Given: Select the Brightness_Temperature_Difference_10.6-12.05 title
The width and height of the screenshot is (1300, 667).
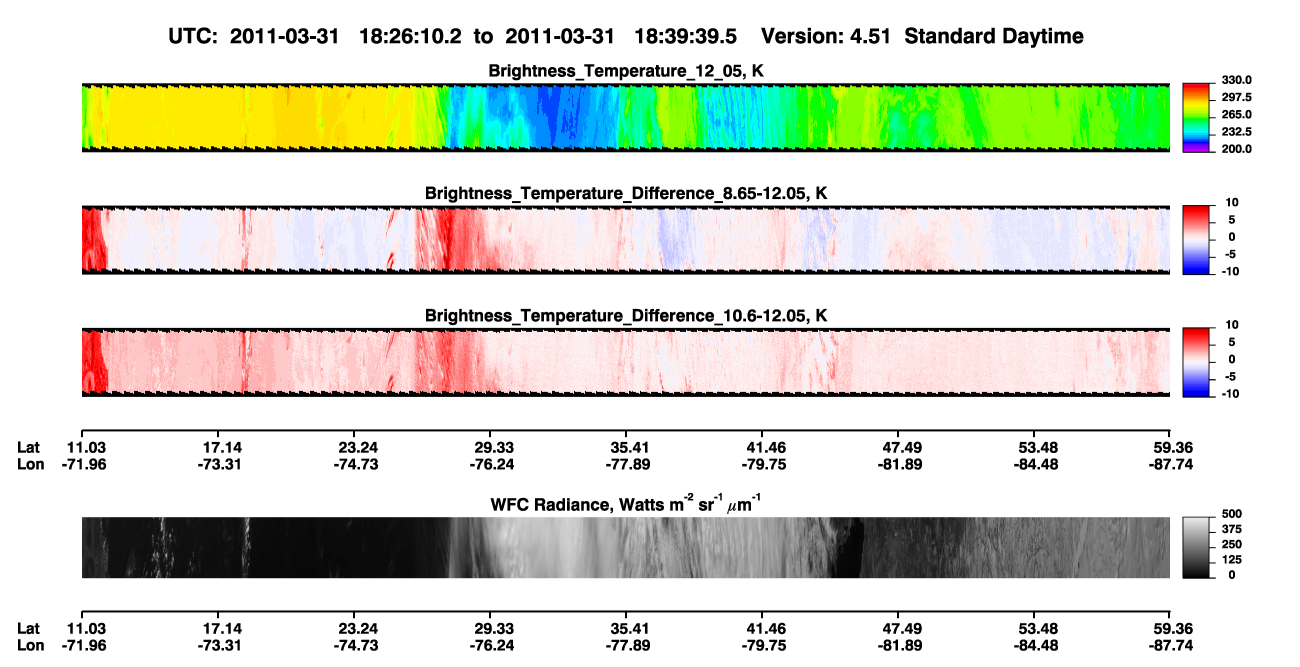Looking at the screenshot, I should (626, 316).
